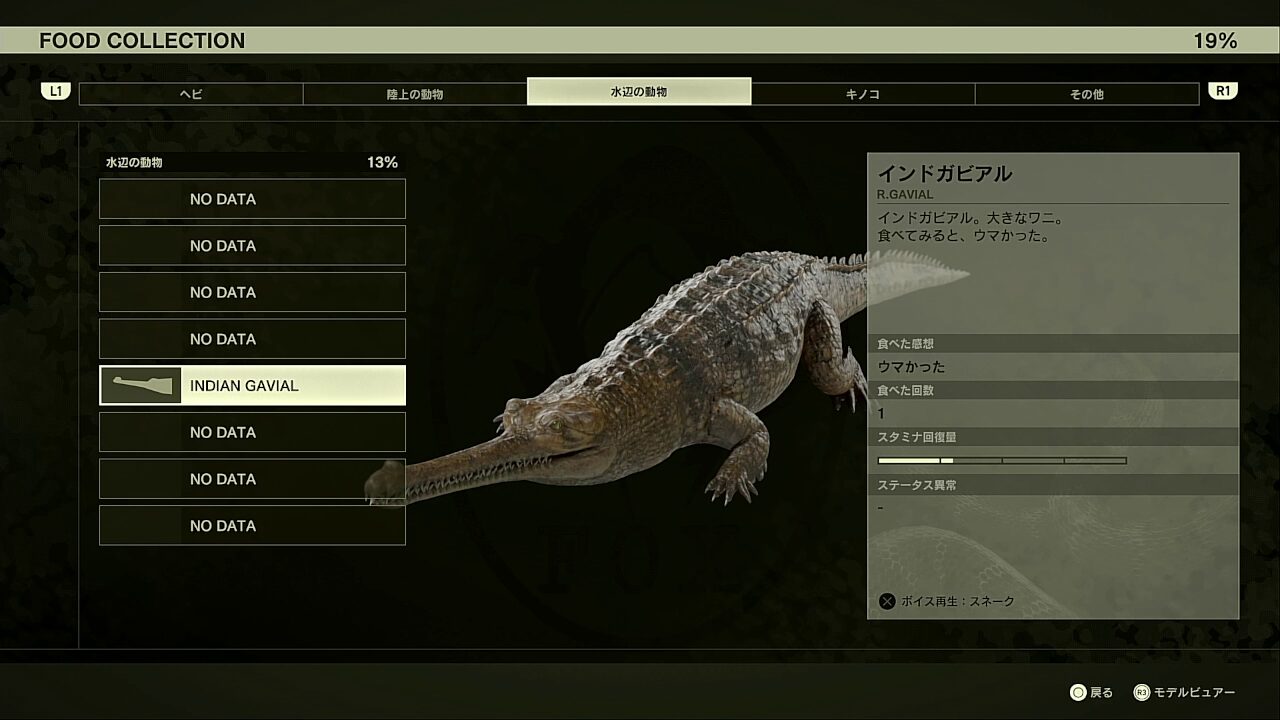Click the 水辺の動物 list heading
Image resolution: width=1280 pixels, height=720 pixels.
click(x=134, y=162)
